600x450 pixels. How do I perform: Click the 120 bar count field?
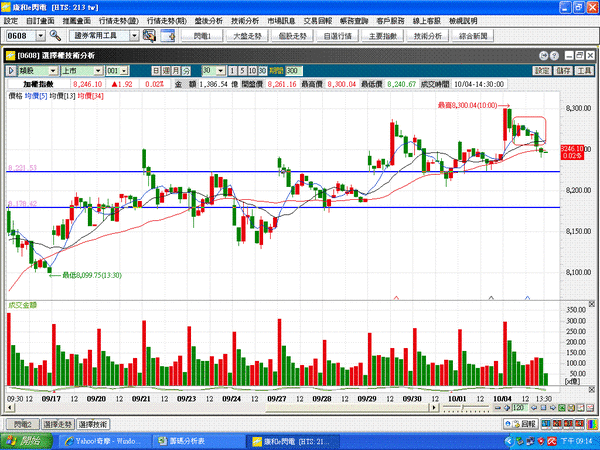point(518,408)
